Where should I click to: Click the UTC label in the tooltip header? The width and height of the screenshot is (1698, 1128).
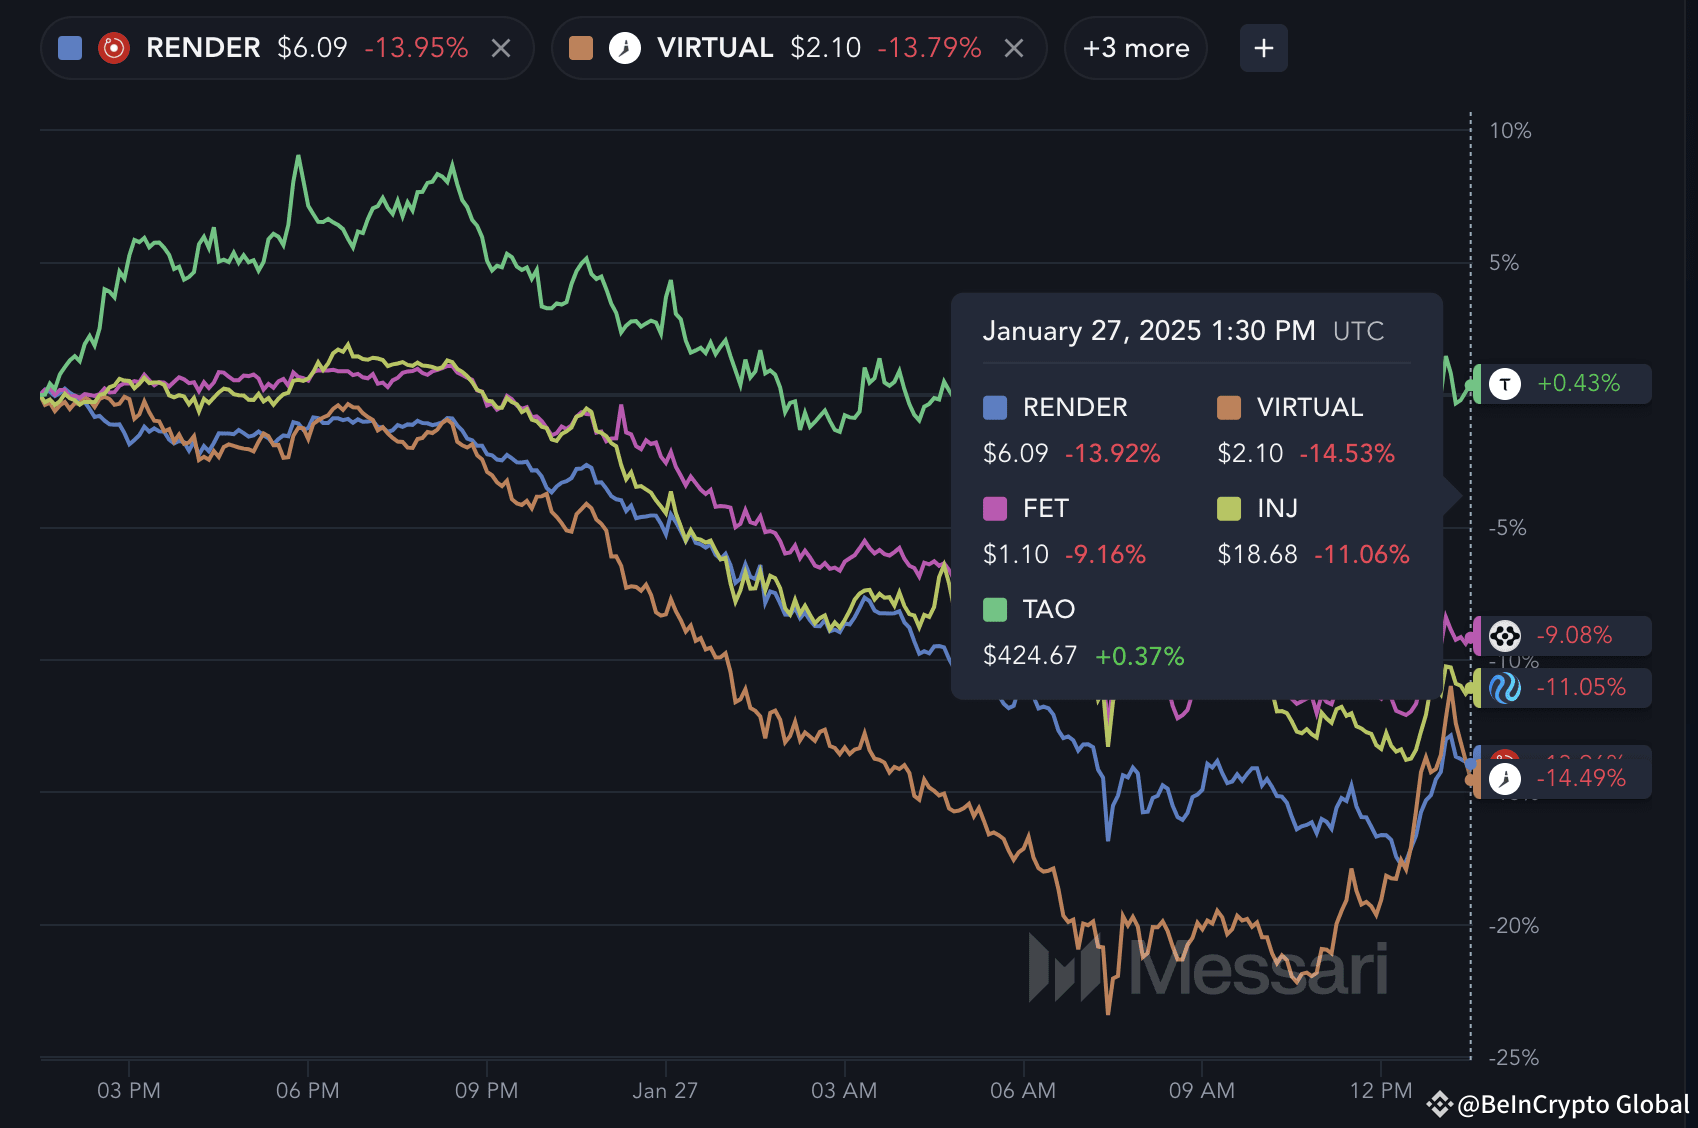pos(1358,331)
